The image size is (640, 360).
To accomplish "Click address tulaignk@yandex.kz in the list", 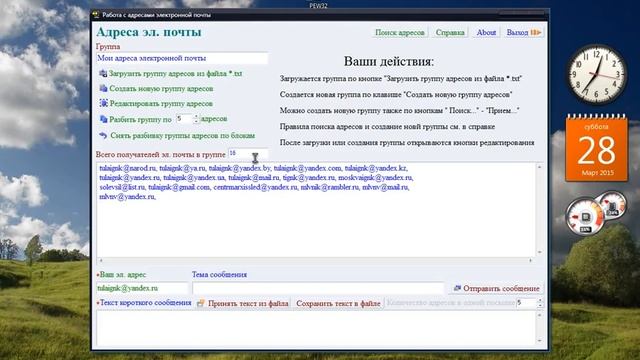I will pos(376,168).
